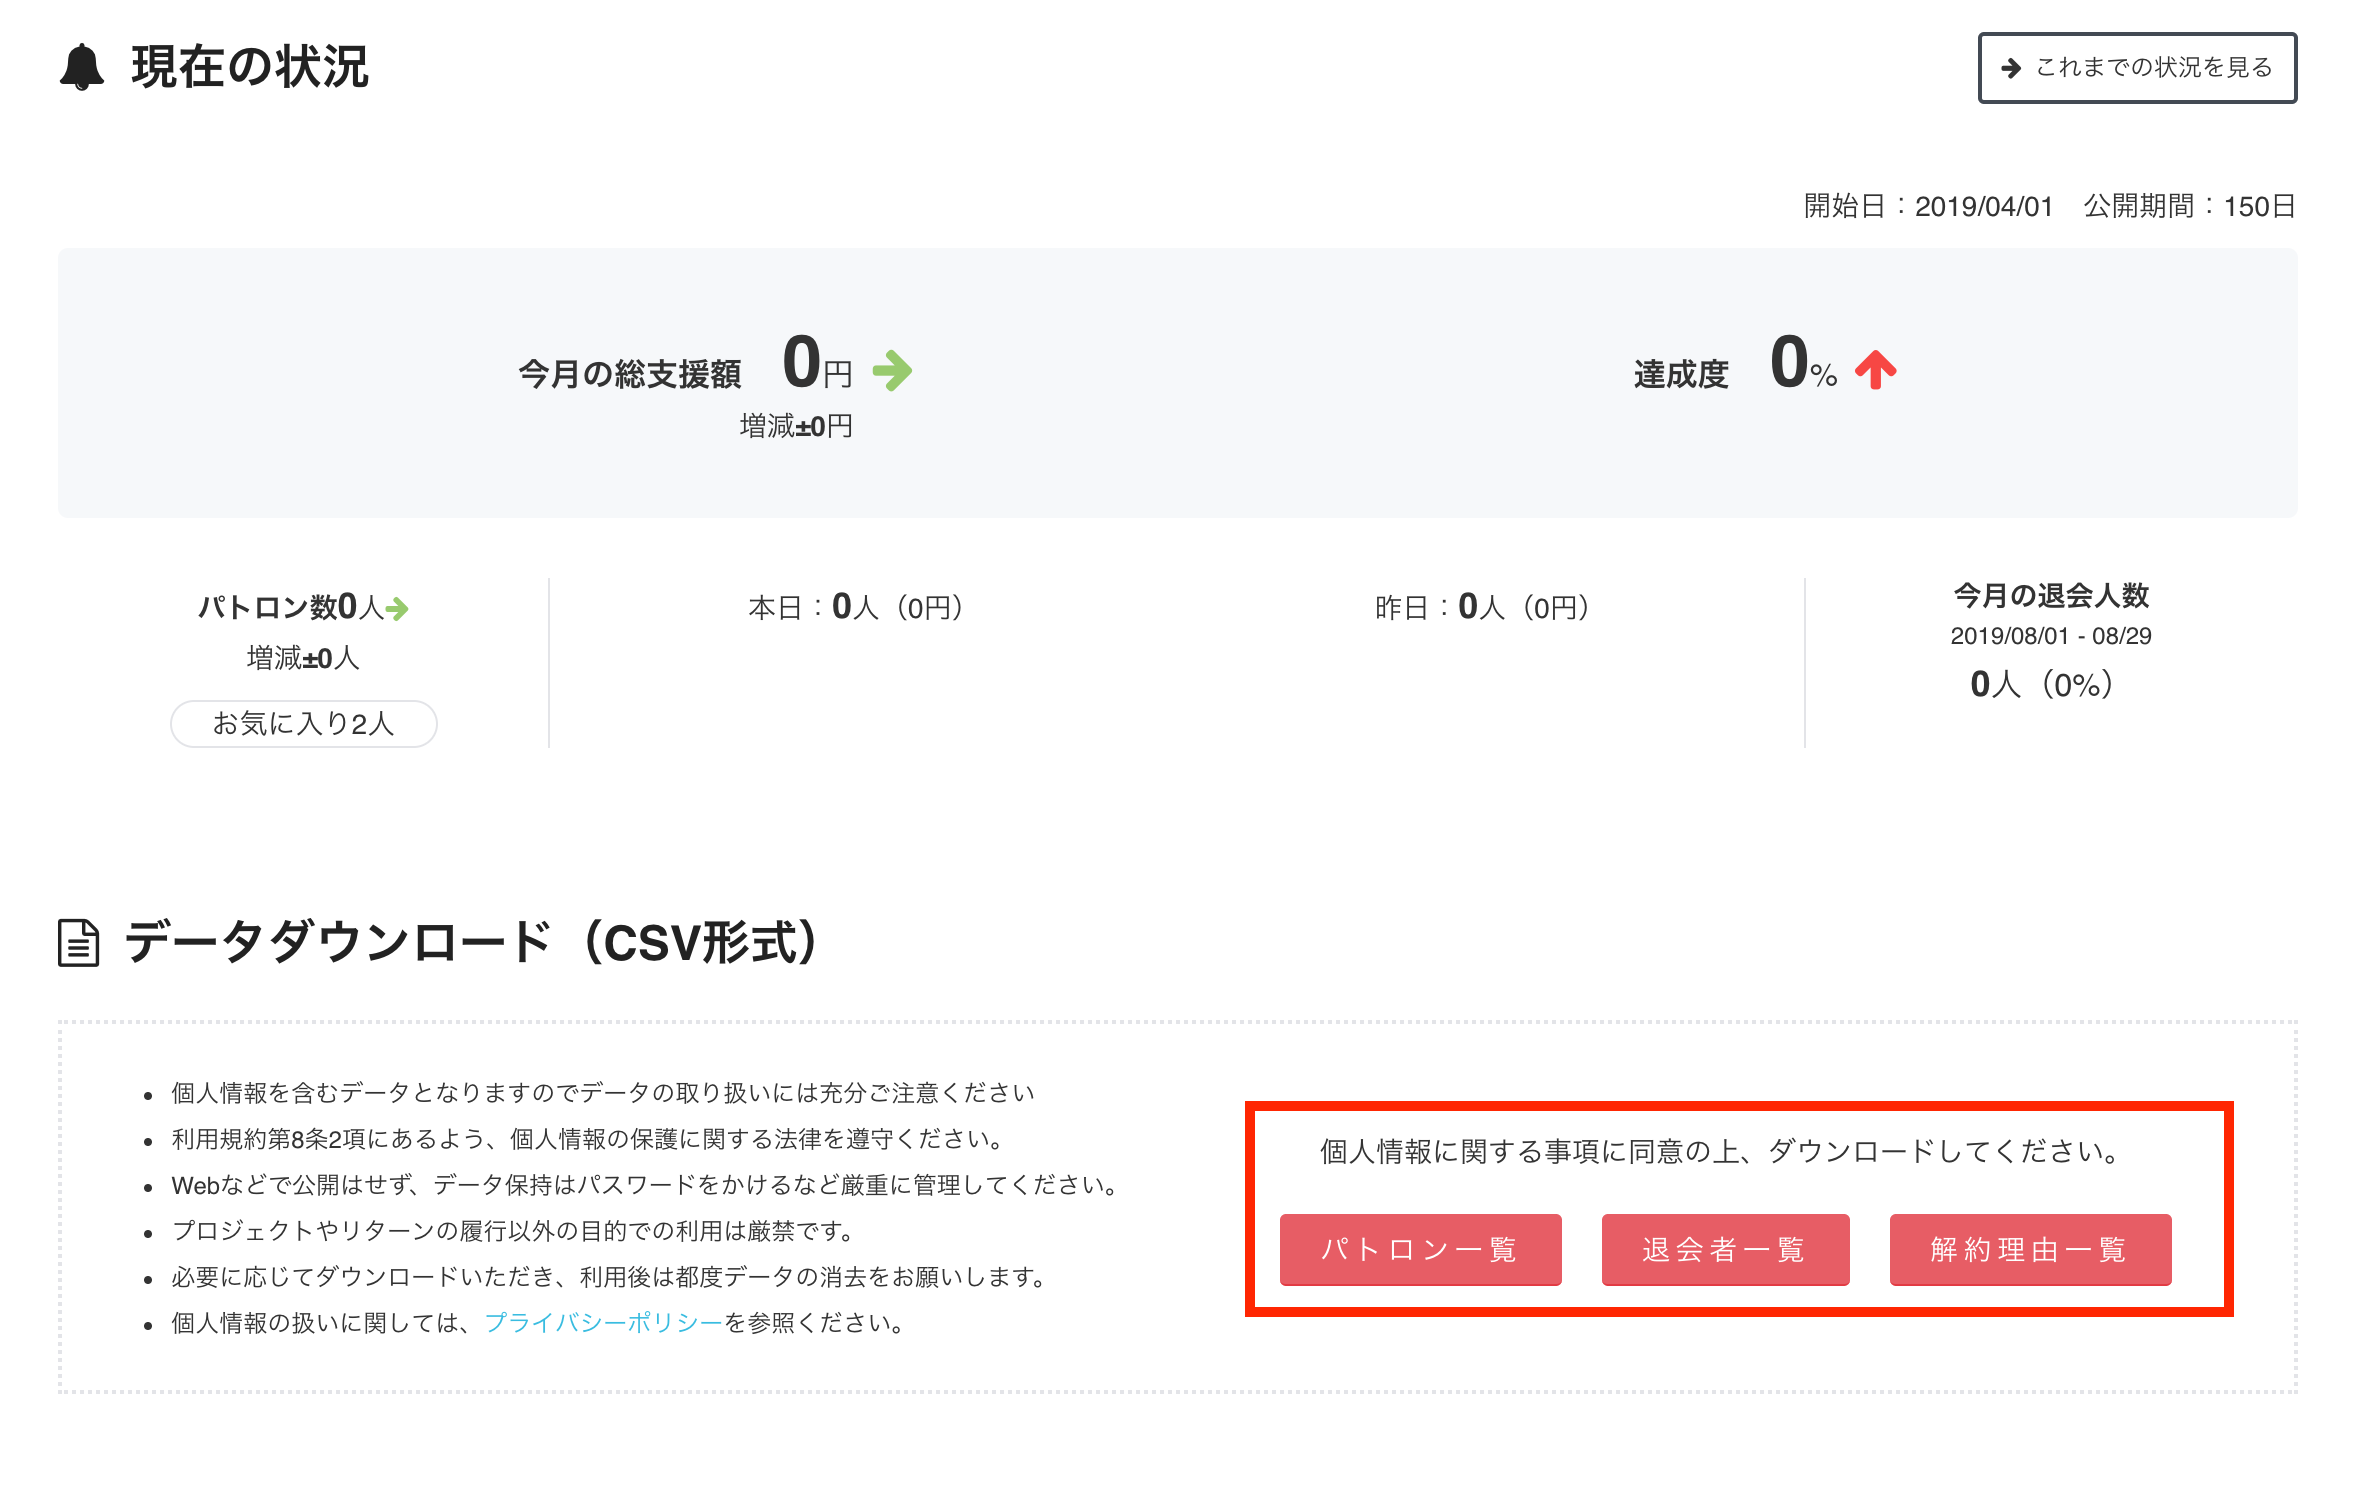Screen dimensions: 2378x1486
Task: Click the データダウンロード（CSV形式） heading
Action: 471,942
